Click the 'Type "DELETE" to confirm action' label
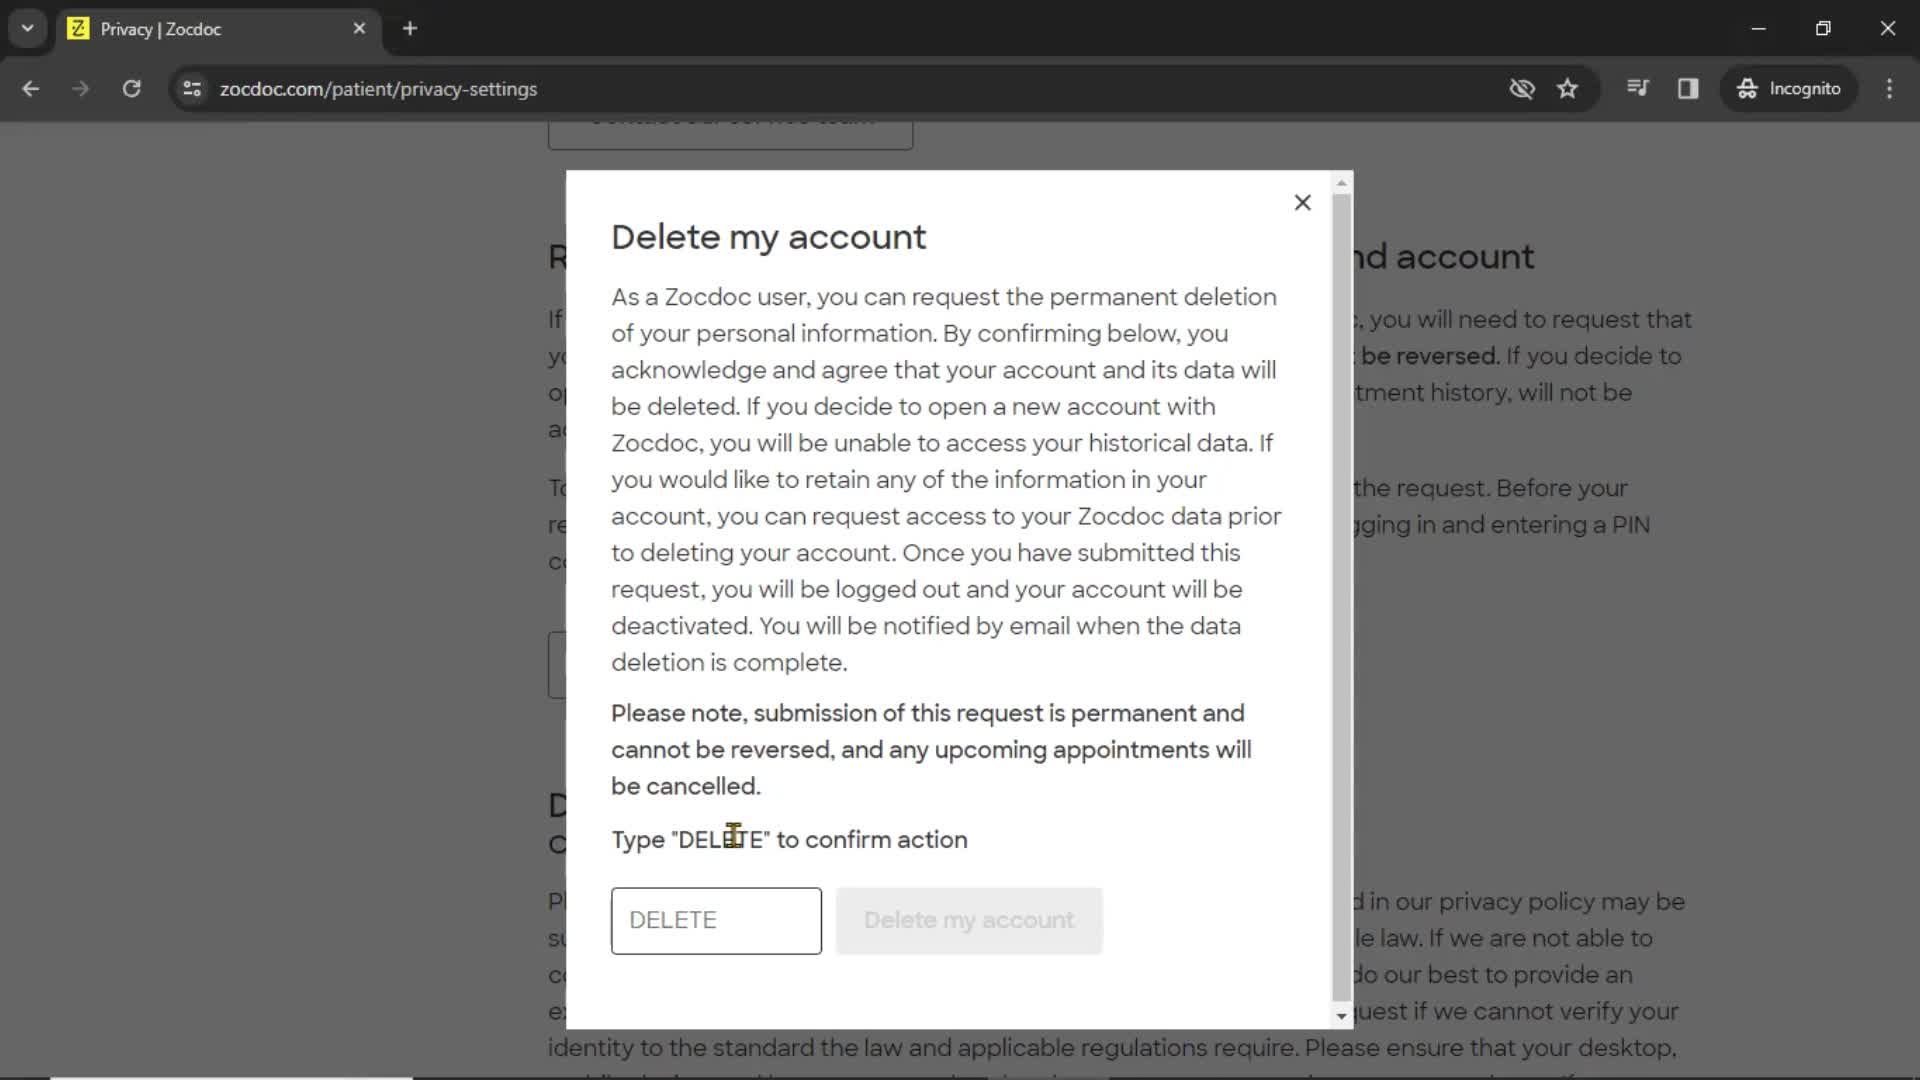 789,839
